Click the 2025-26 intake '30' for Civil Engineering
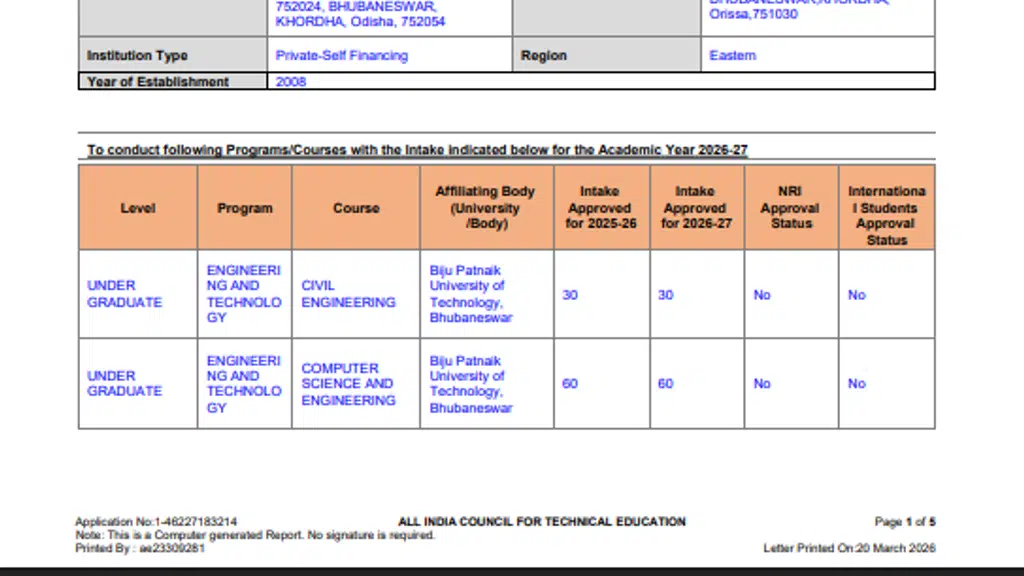 [569, 295]
